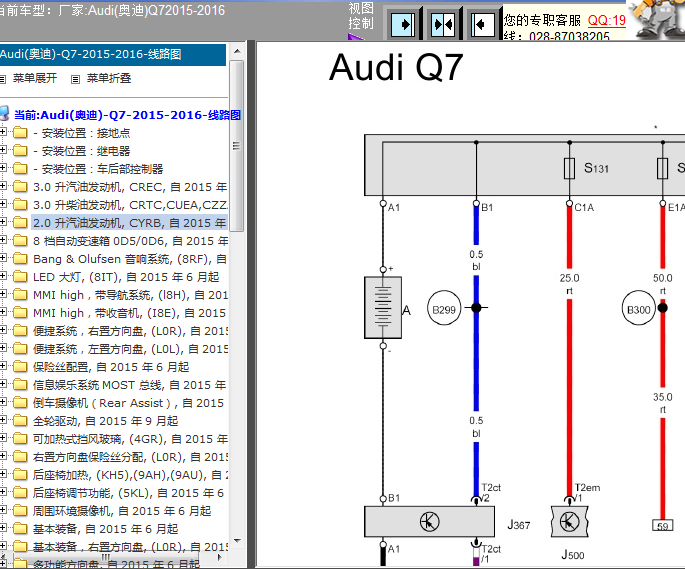
Task: Select 2.0 升汽油发动机, CYRB tree item
Action: [130, 223]
